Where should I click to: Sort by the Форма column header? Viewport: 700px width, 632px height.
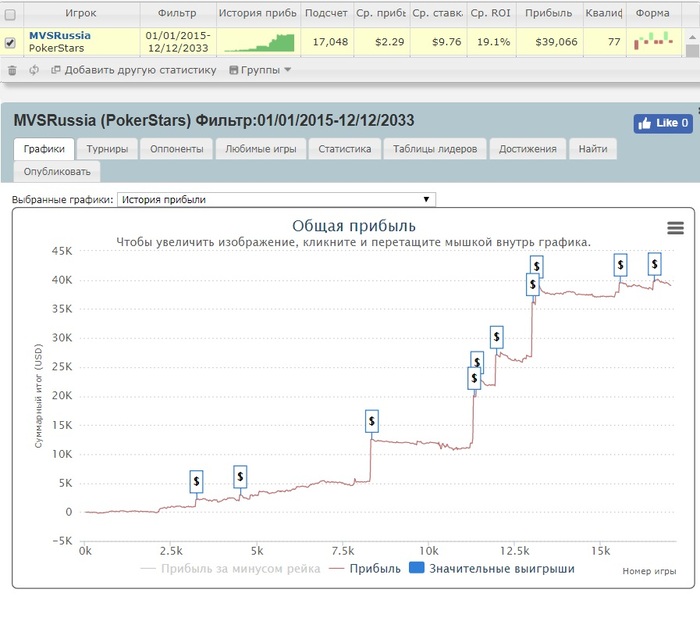(653, 13)
